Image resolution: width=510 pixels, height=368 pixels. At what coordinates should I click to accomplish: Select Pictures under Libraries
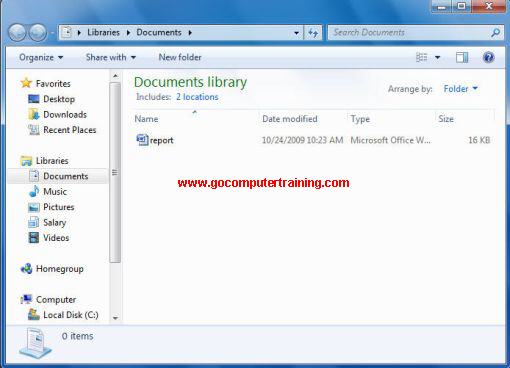point(59,207)
